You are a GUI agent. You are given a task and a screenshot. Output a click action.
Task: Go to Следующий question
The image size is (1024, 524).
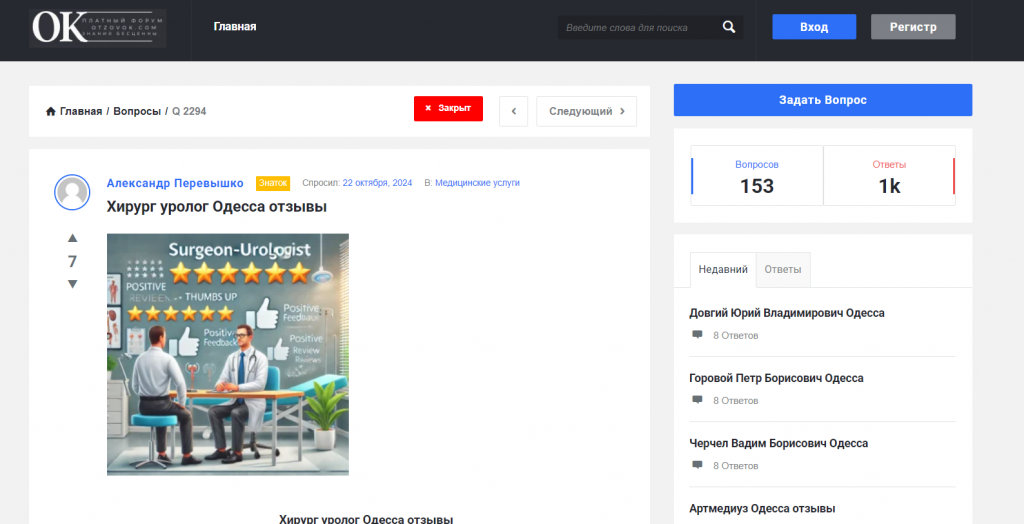click(x=586, y=111)
